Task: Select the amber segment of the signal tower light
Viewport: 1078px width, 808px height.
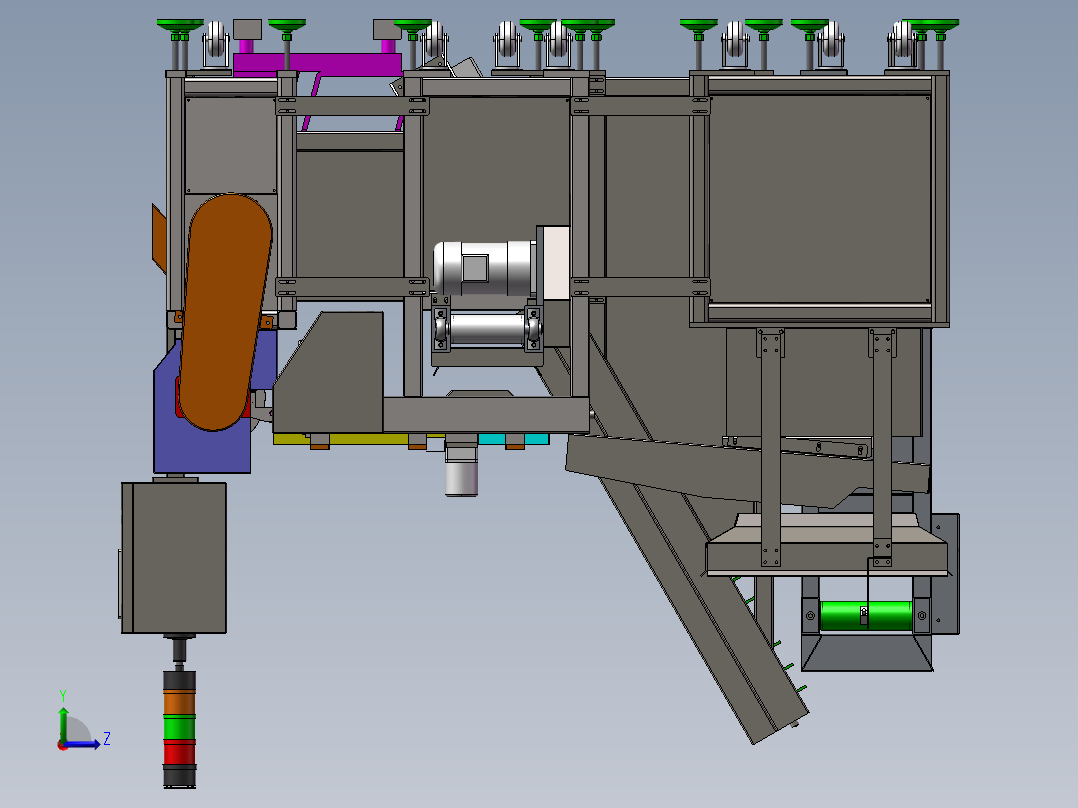Action: (x=179, y=702)
